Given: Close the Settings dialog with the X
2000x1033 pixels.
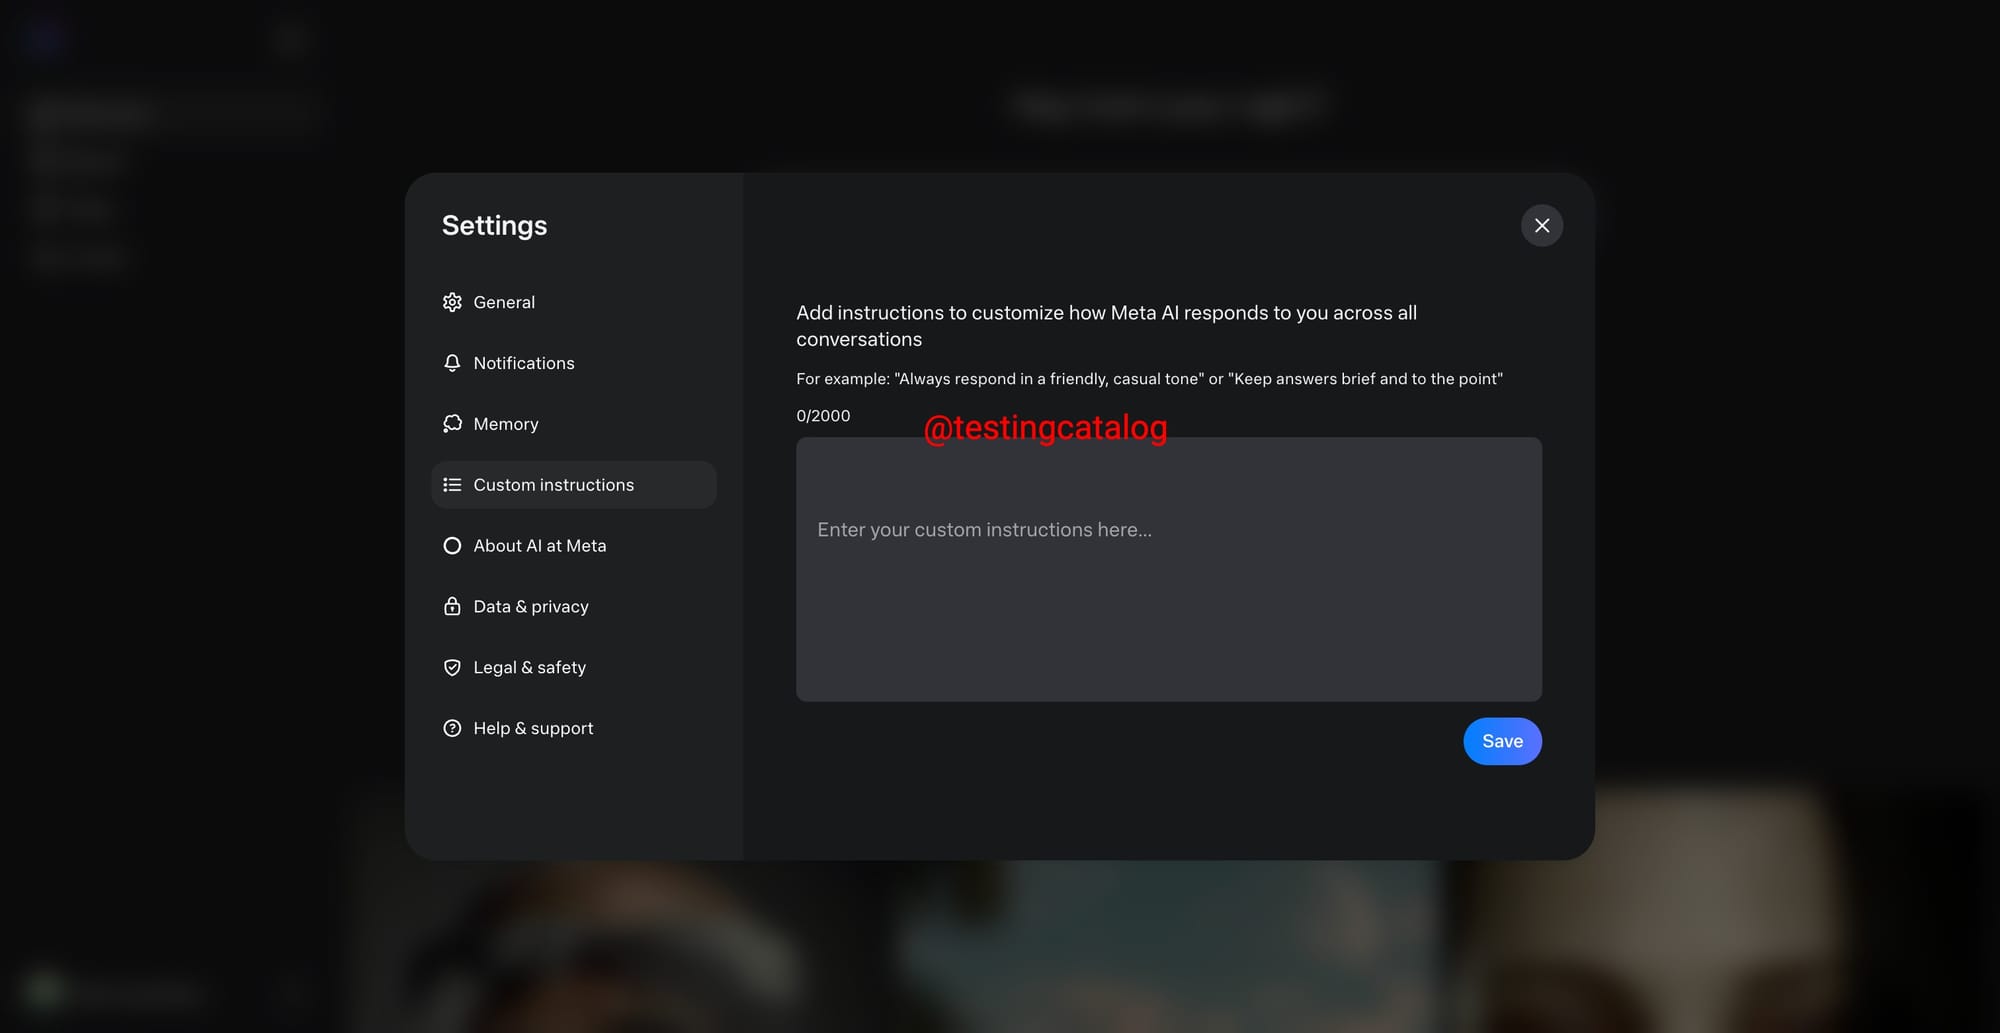Looking at the screenshot, I should pyautogui.click(x=1542, y=226).
